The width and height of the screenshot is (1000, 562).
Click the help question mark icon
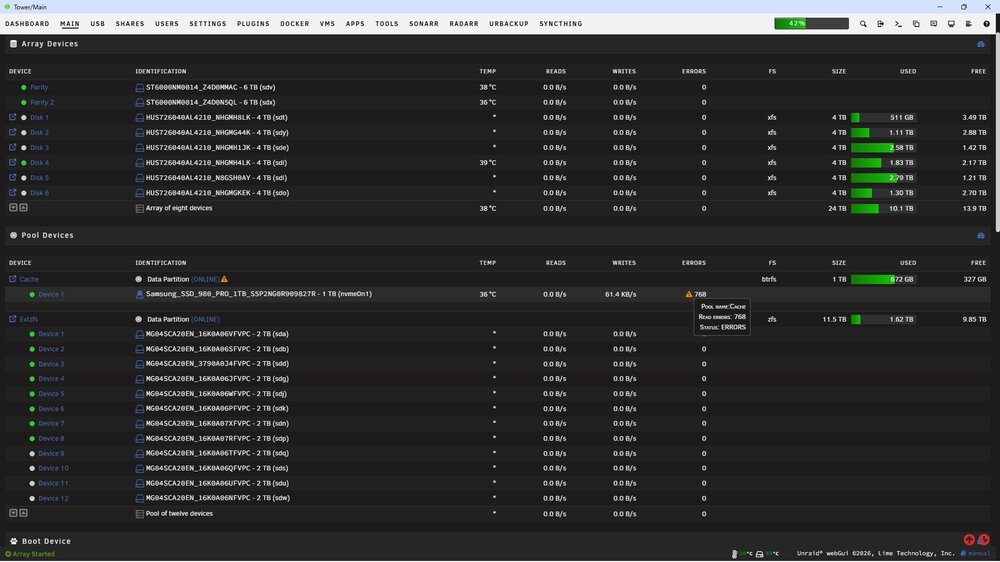987,24
